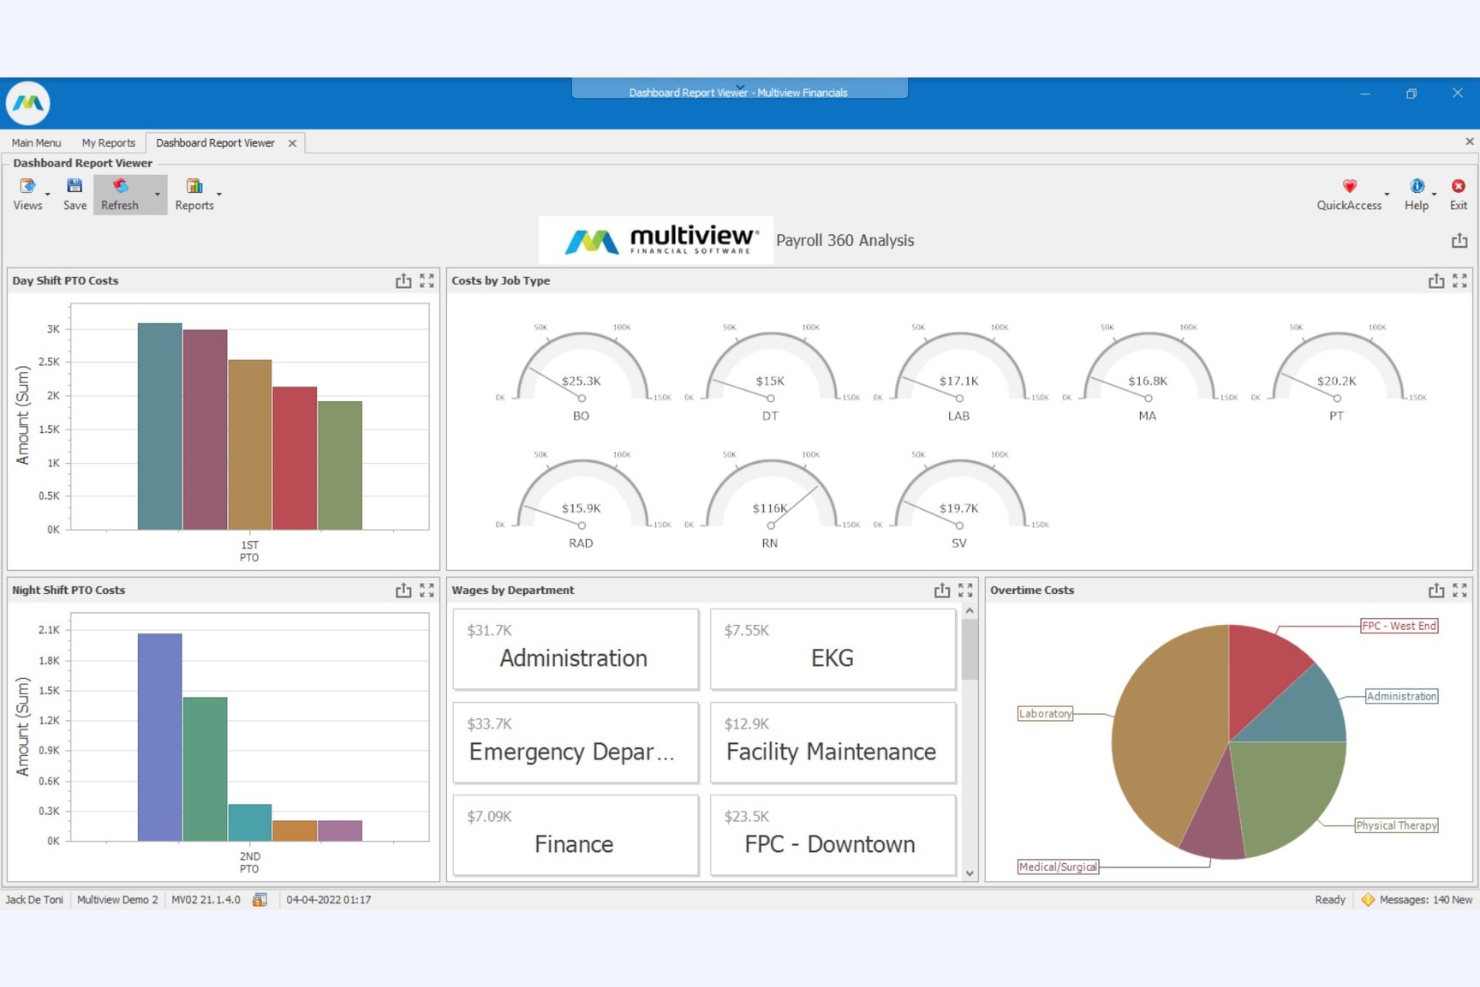Export the Day Shift PTO Costs chart
The width and height of the screenshot is (1480, 987).
coord(404,281)
